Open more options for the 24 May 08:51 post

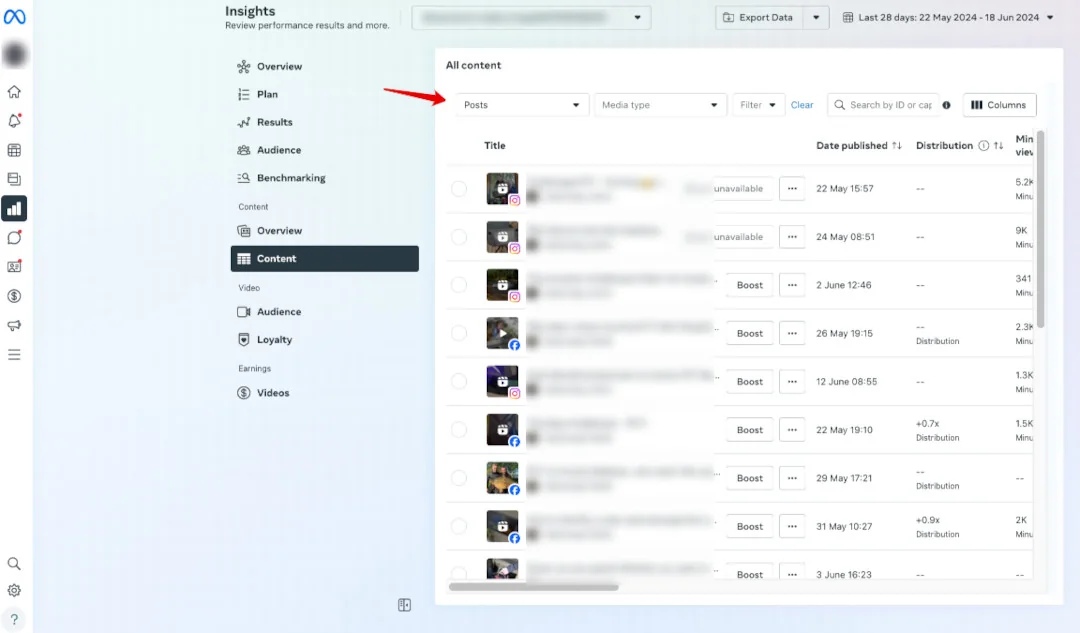click(x=792, y=236)
